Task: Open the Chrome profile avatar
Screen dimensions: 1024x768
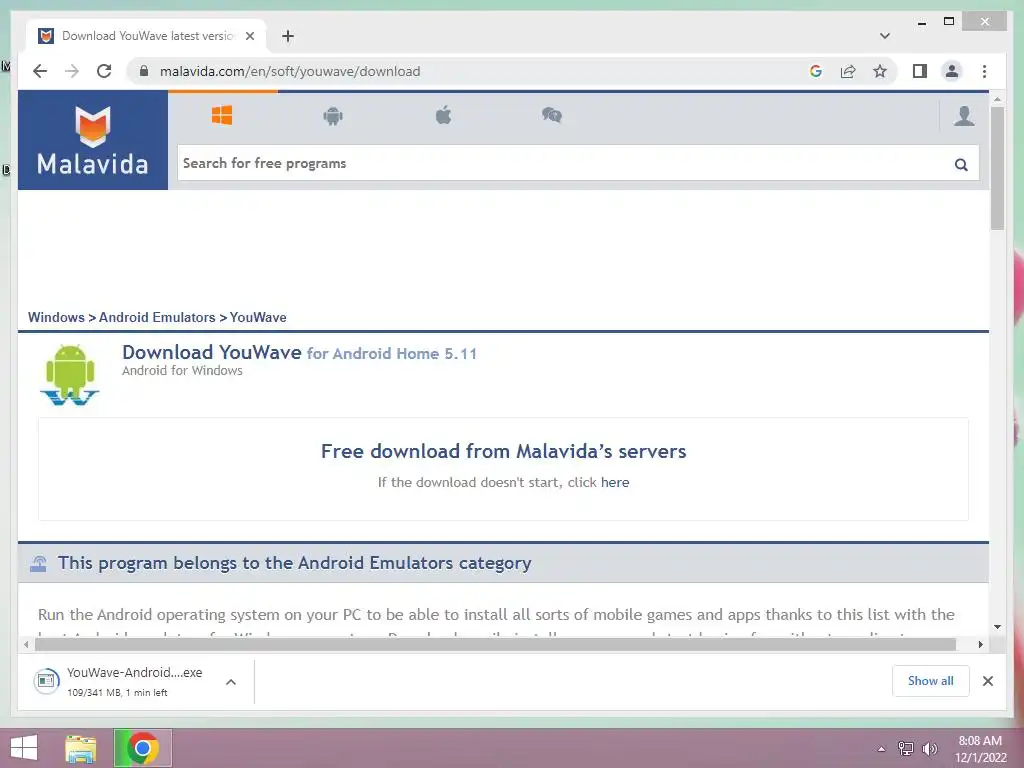Action: coord(952,71)
